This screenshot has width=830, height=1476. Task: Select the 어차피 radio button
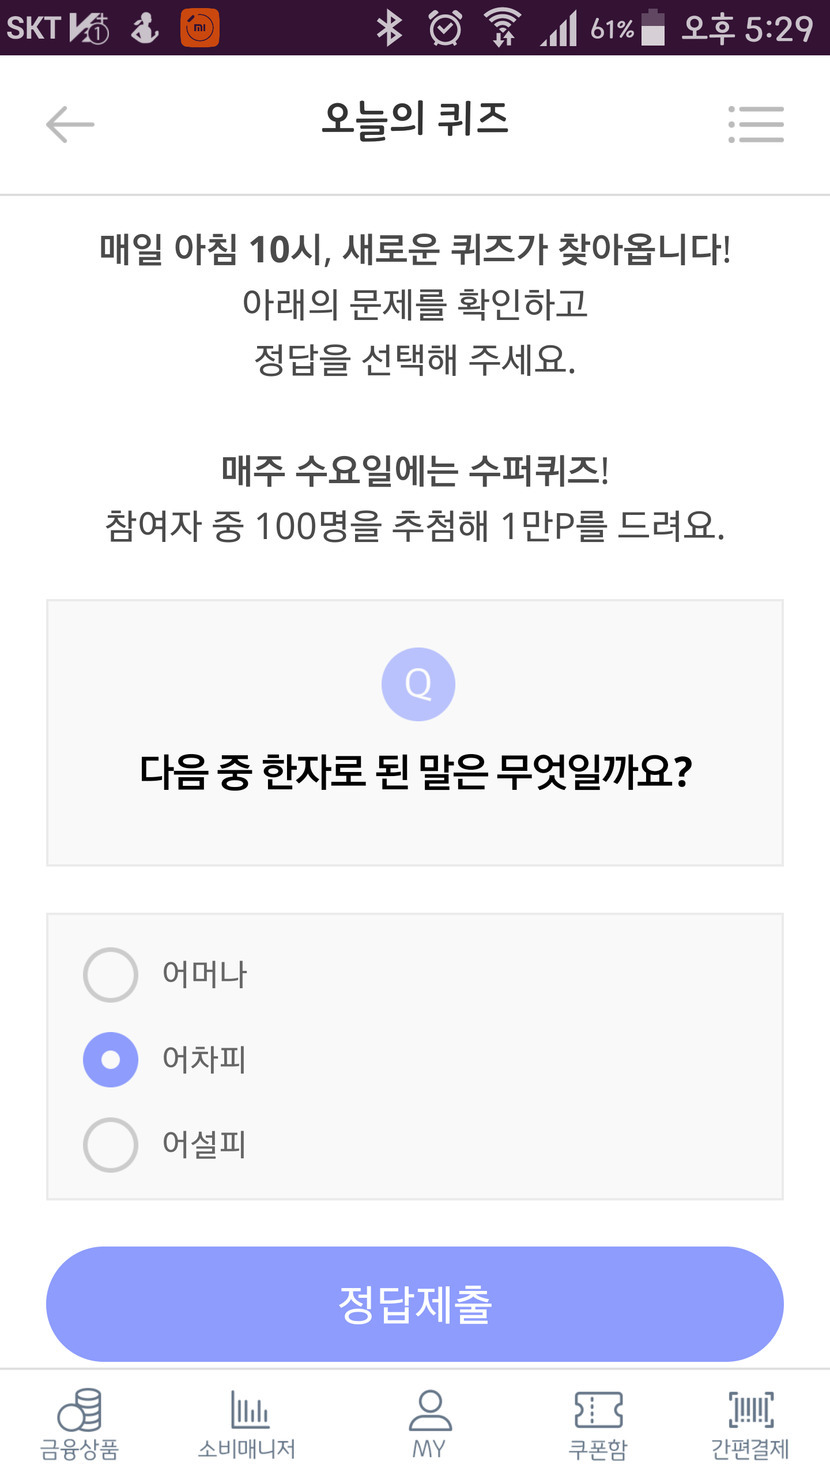(110, 1059)
